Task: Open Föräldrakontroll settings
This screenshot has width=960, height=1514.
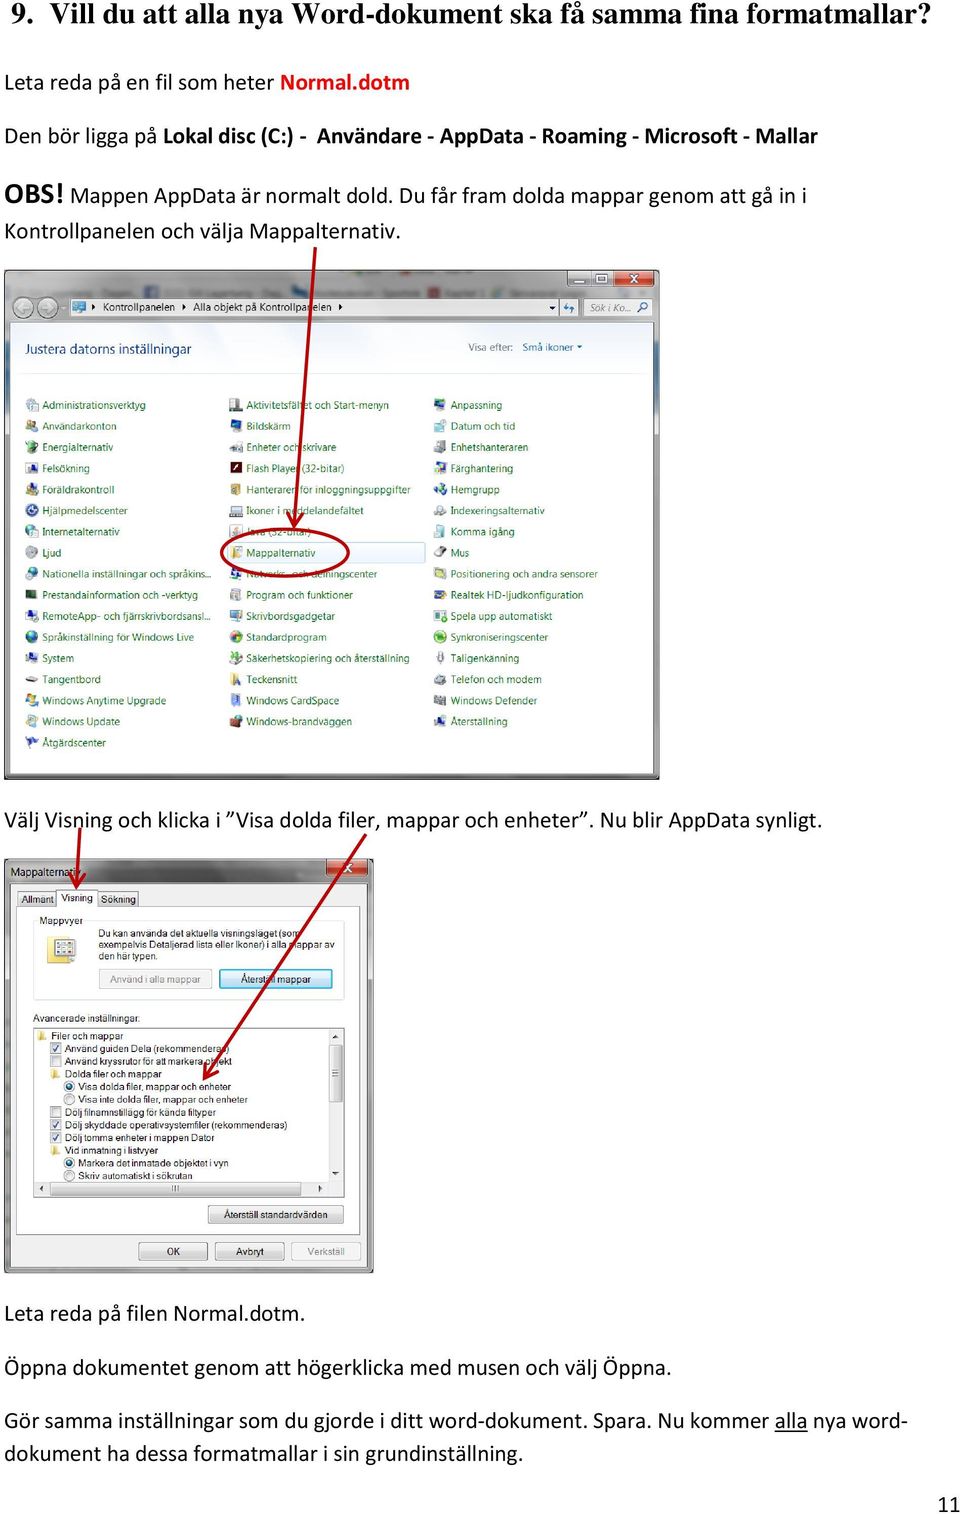Action: pos(70,489)
